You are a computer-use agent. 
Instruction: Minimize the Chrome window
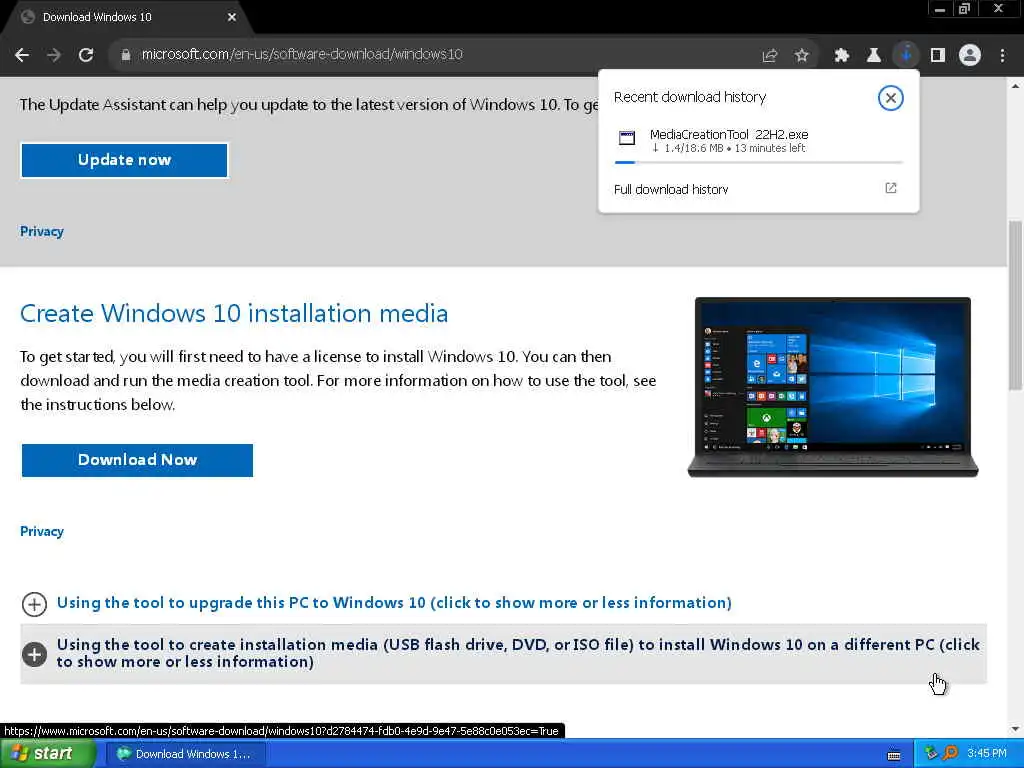point(940,9)
